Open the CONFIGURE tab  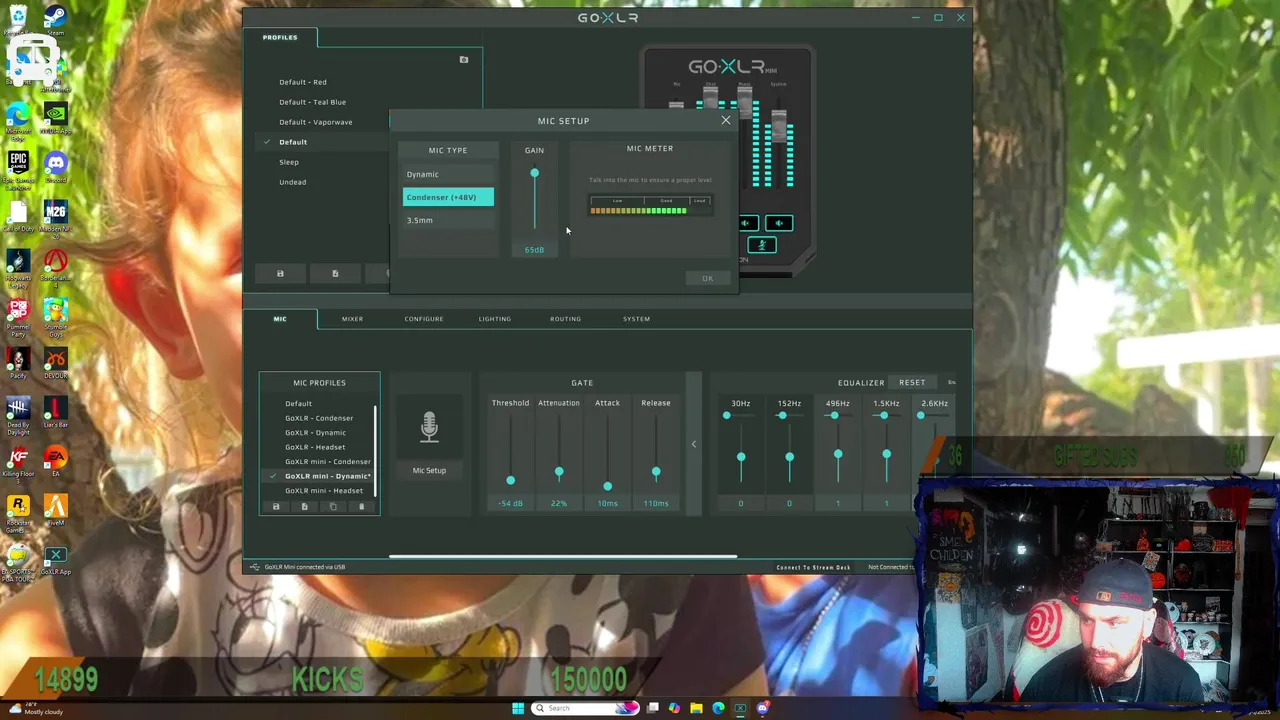424,319
